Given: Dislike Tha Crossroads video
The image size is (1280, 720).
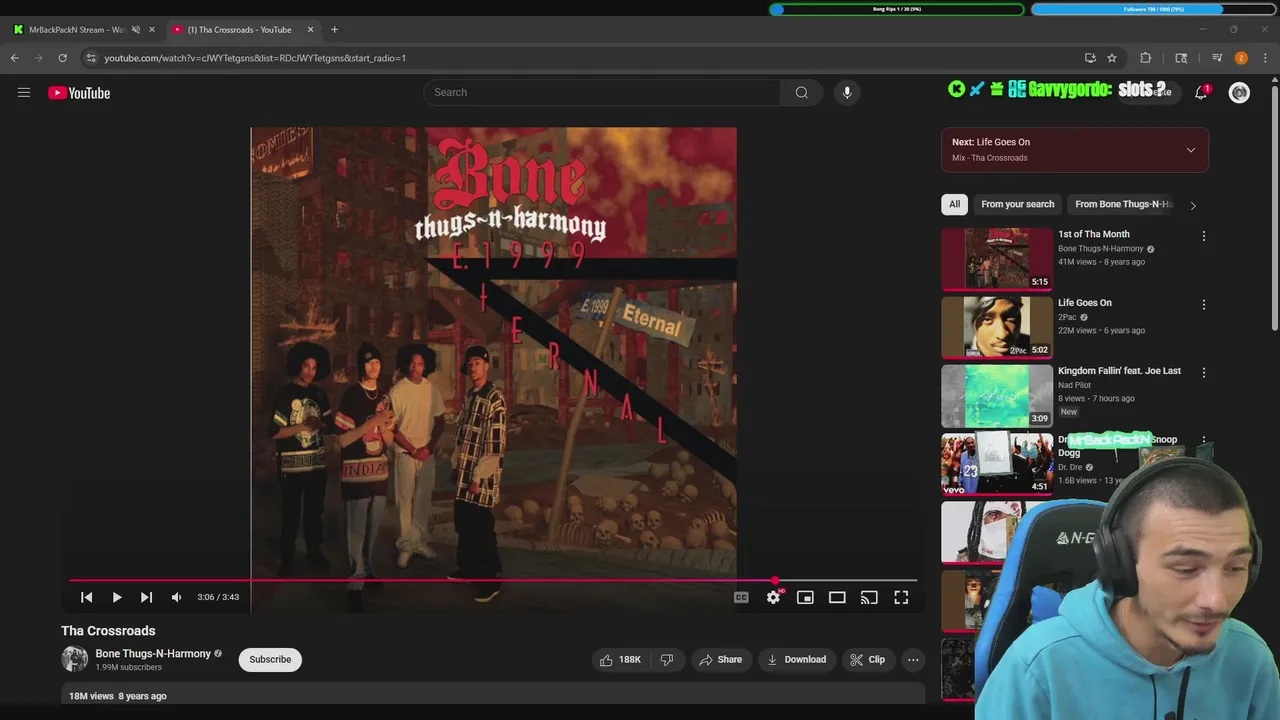Looking at the screenshot, I should click(x=666, y=659).
